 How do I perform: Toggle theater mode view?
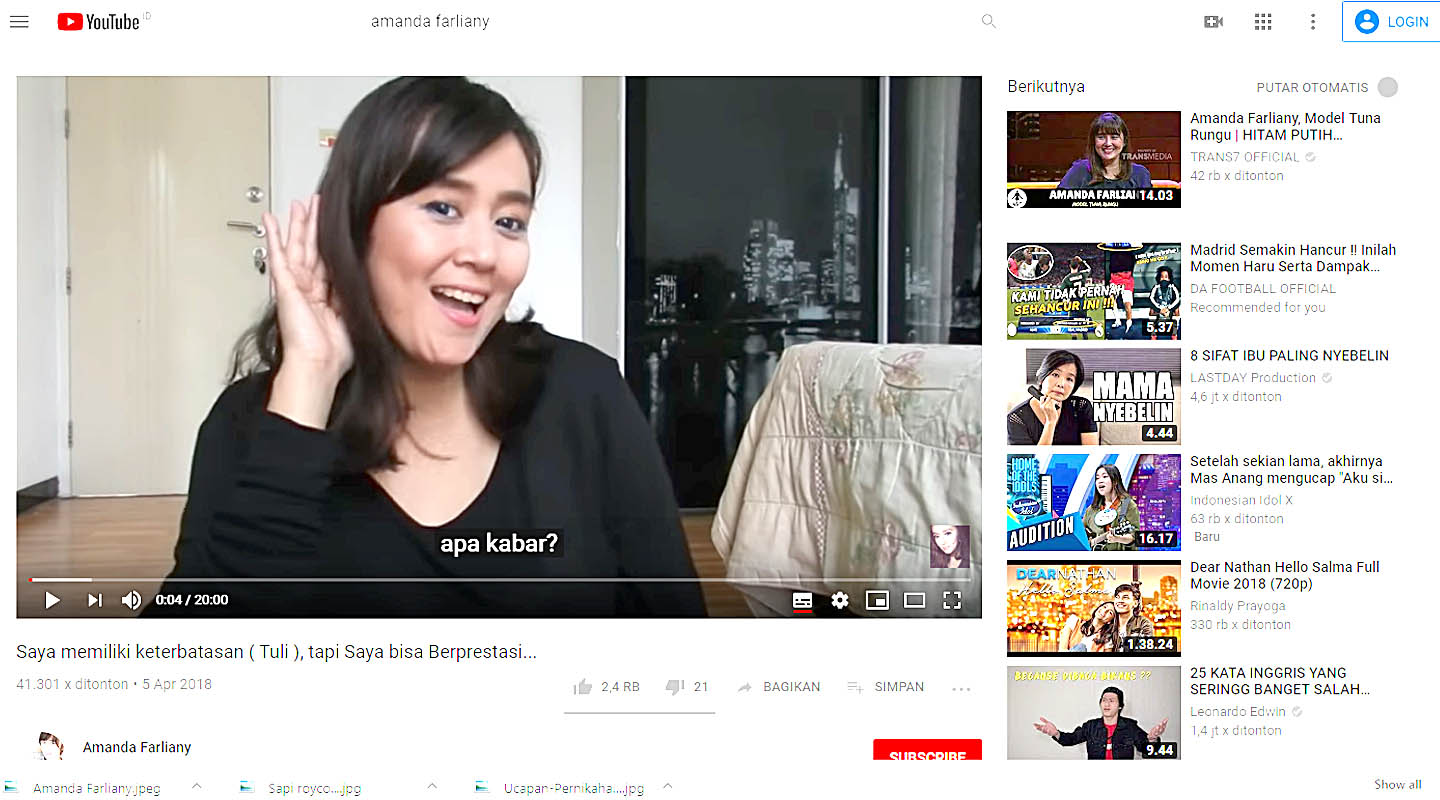(x=914, y=600)
